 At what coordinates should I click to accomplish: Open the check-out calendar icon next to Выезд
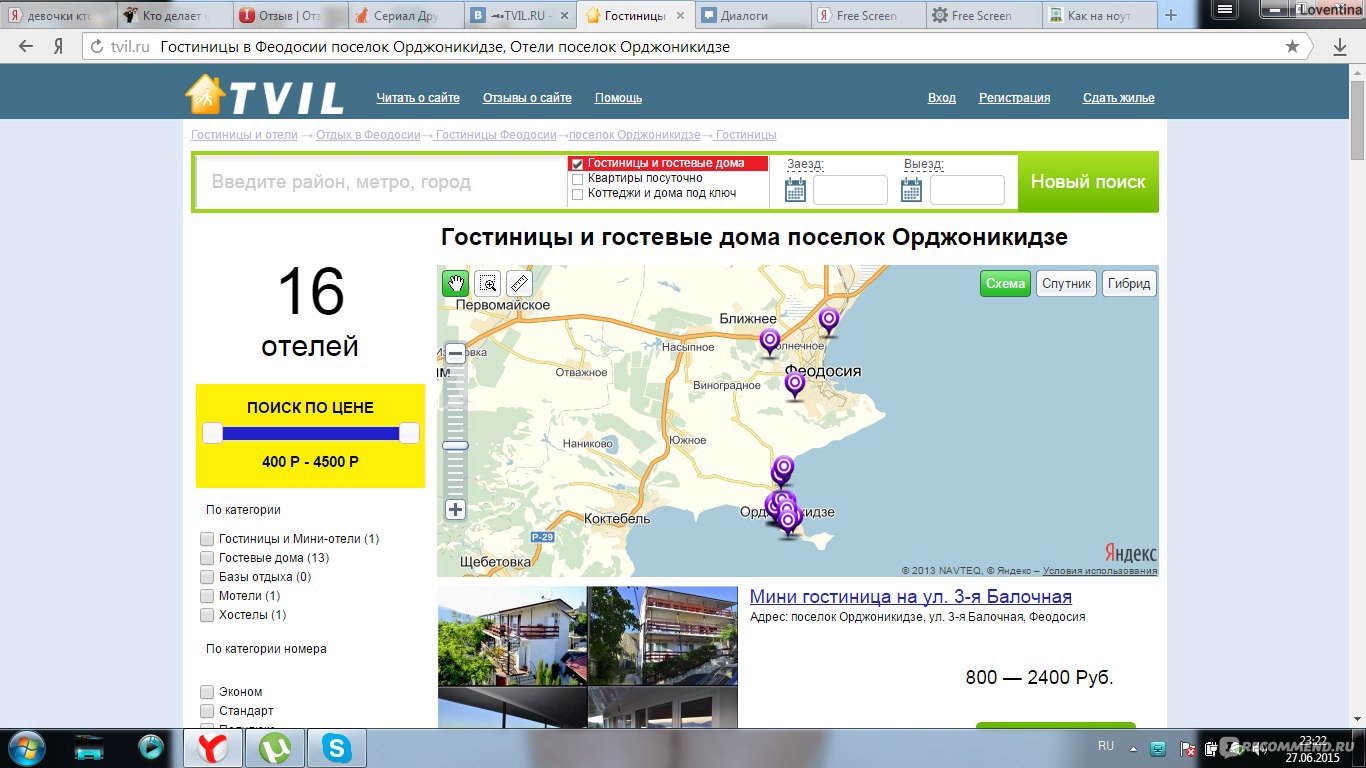[911, 190]
